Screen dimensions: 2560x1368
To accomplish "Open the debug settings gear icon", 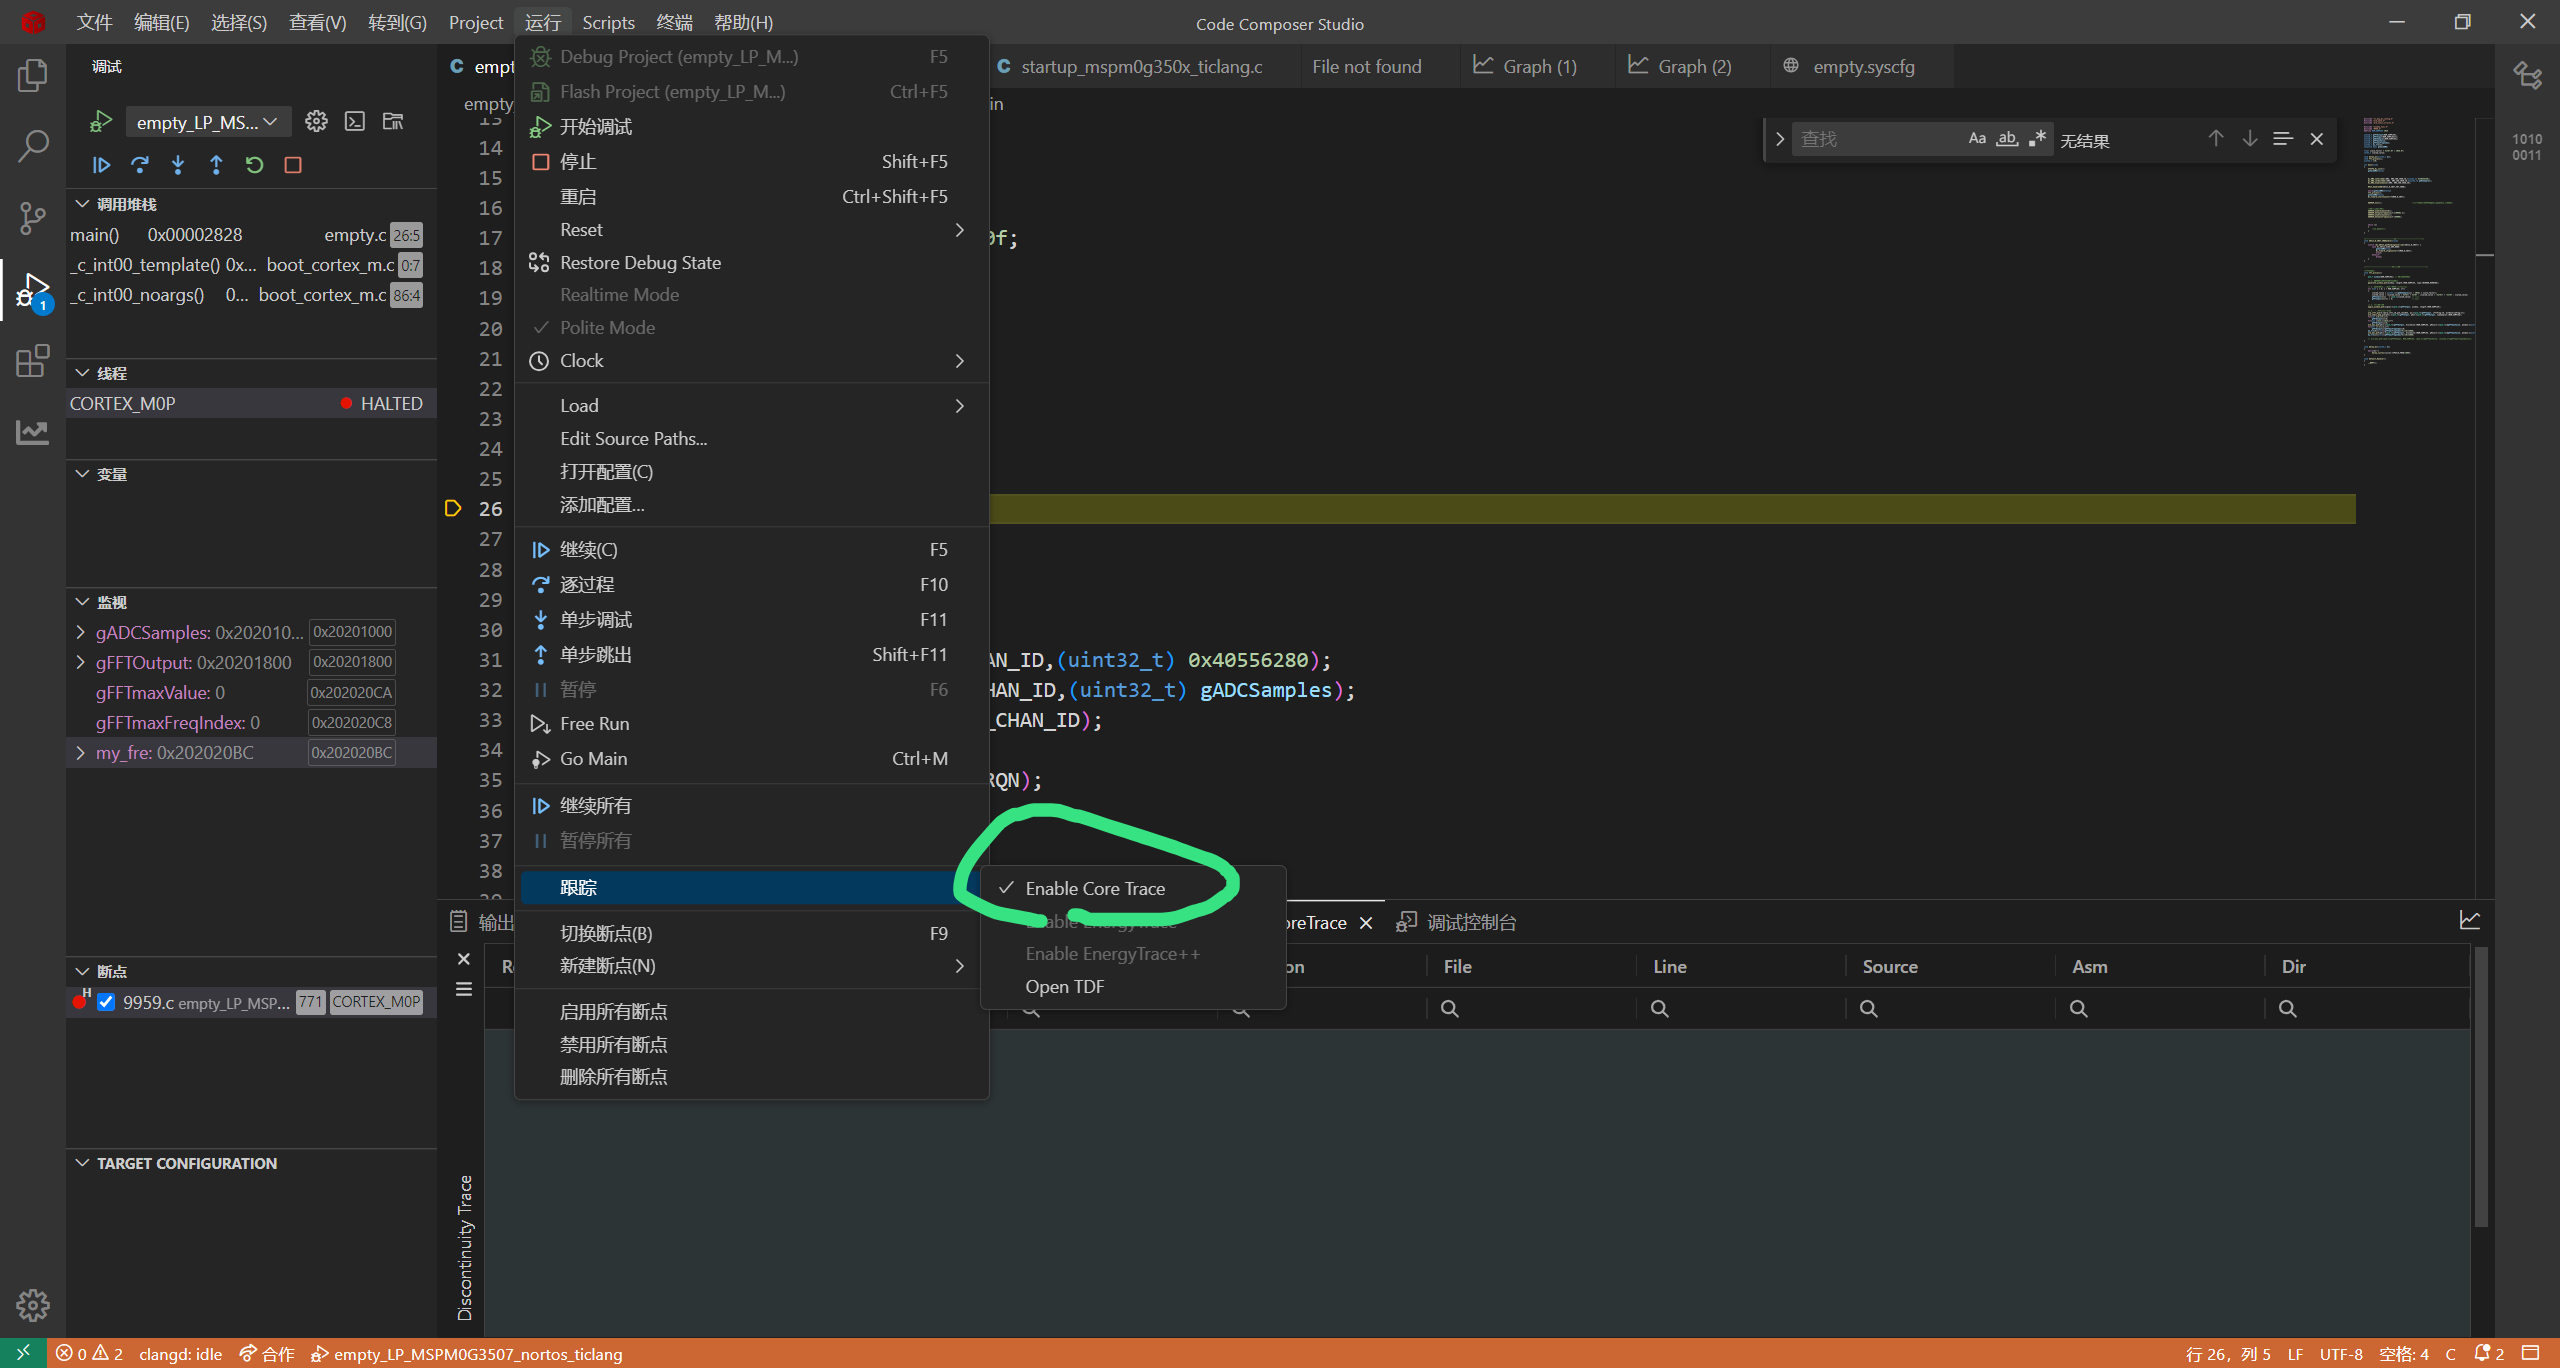I will (x=316, y=121).
